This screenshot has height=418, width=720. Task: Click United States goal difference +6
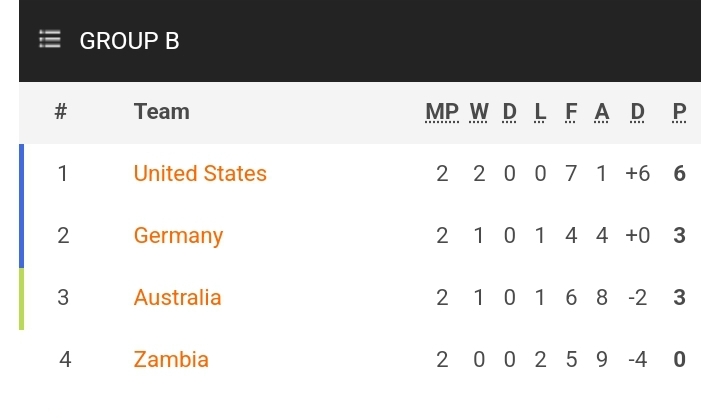(x=638, y=174)
